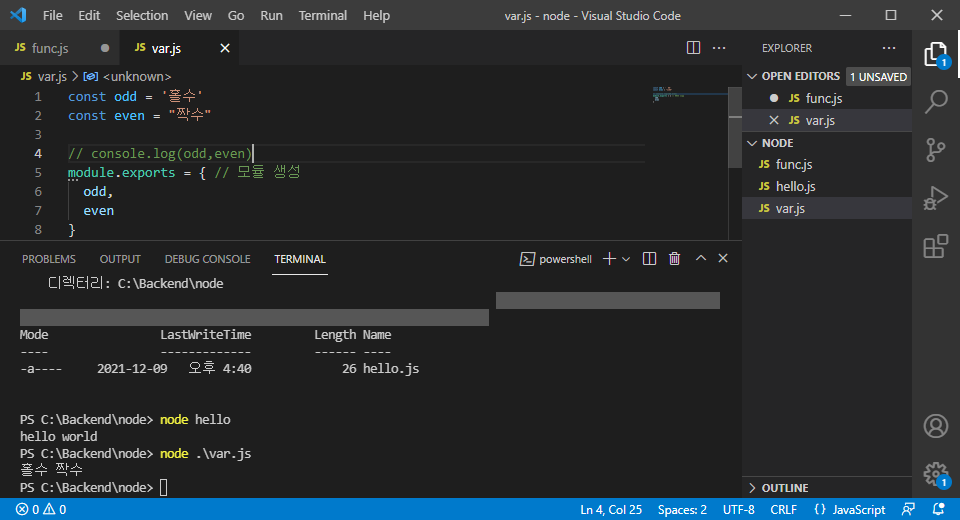Viewport: 960px width, 520px height.
Task: Open the feedback icon in status bar
Action: click(909, 510)
